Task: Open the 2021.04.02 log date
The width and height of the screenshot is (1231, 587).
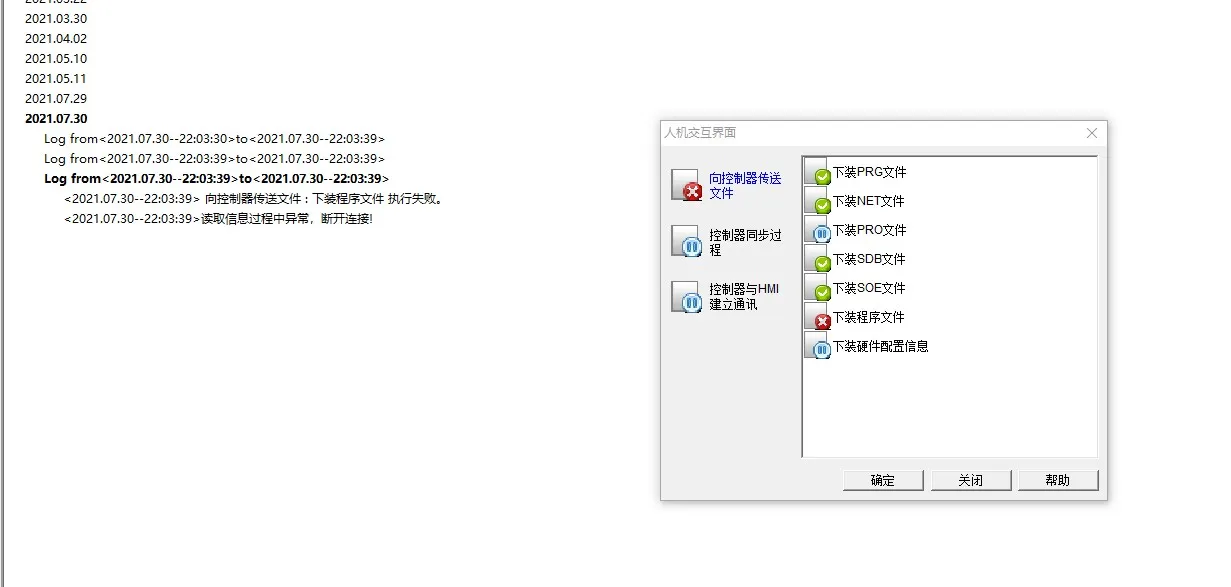Action: [x=56, y=38]
